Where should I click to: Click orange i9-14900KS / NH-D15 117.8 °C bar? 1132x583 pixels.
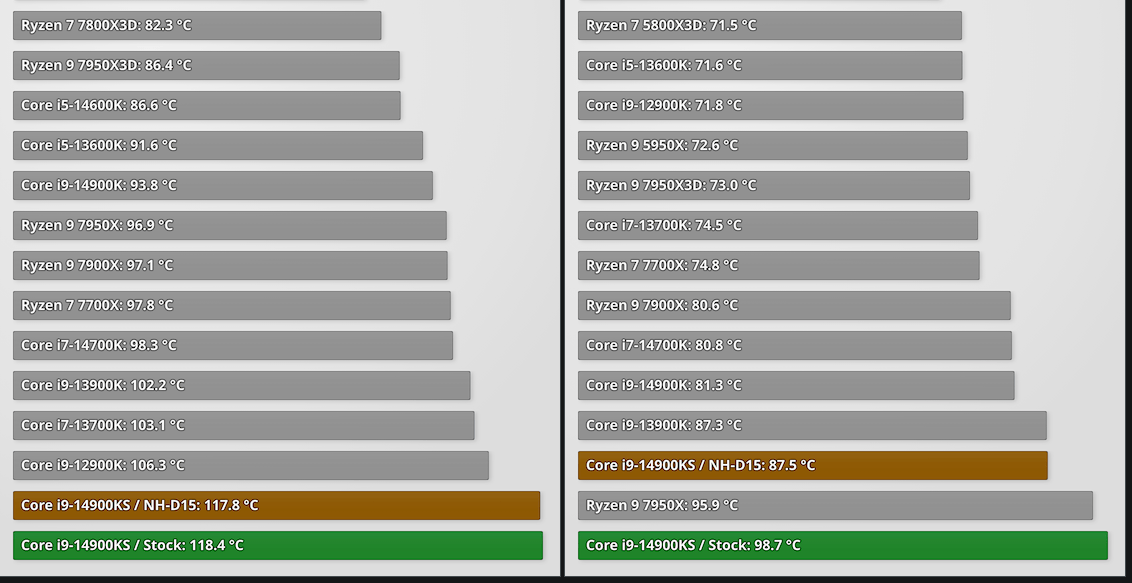[x=277, y=506]
